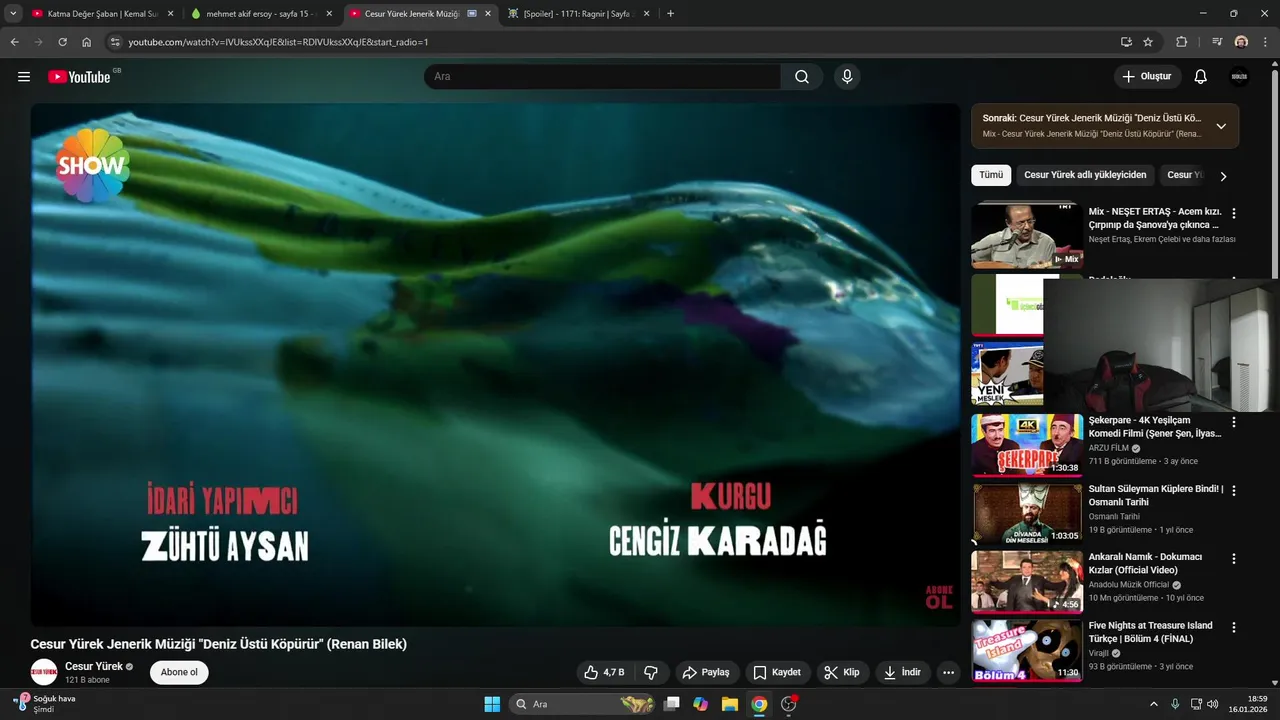Switch to Katma Değer Şaban tab
1280x720 pixels.
(x=103, y=14)
